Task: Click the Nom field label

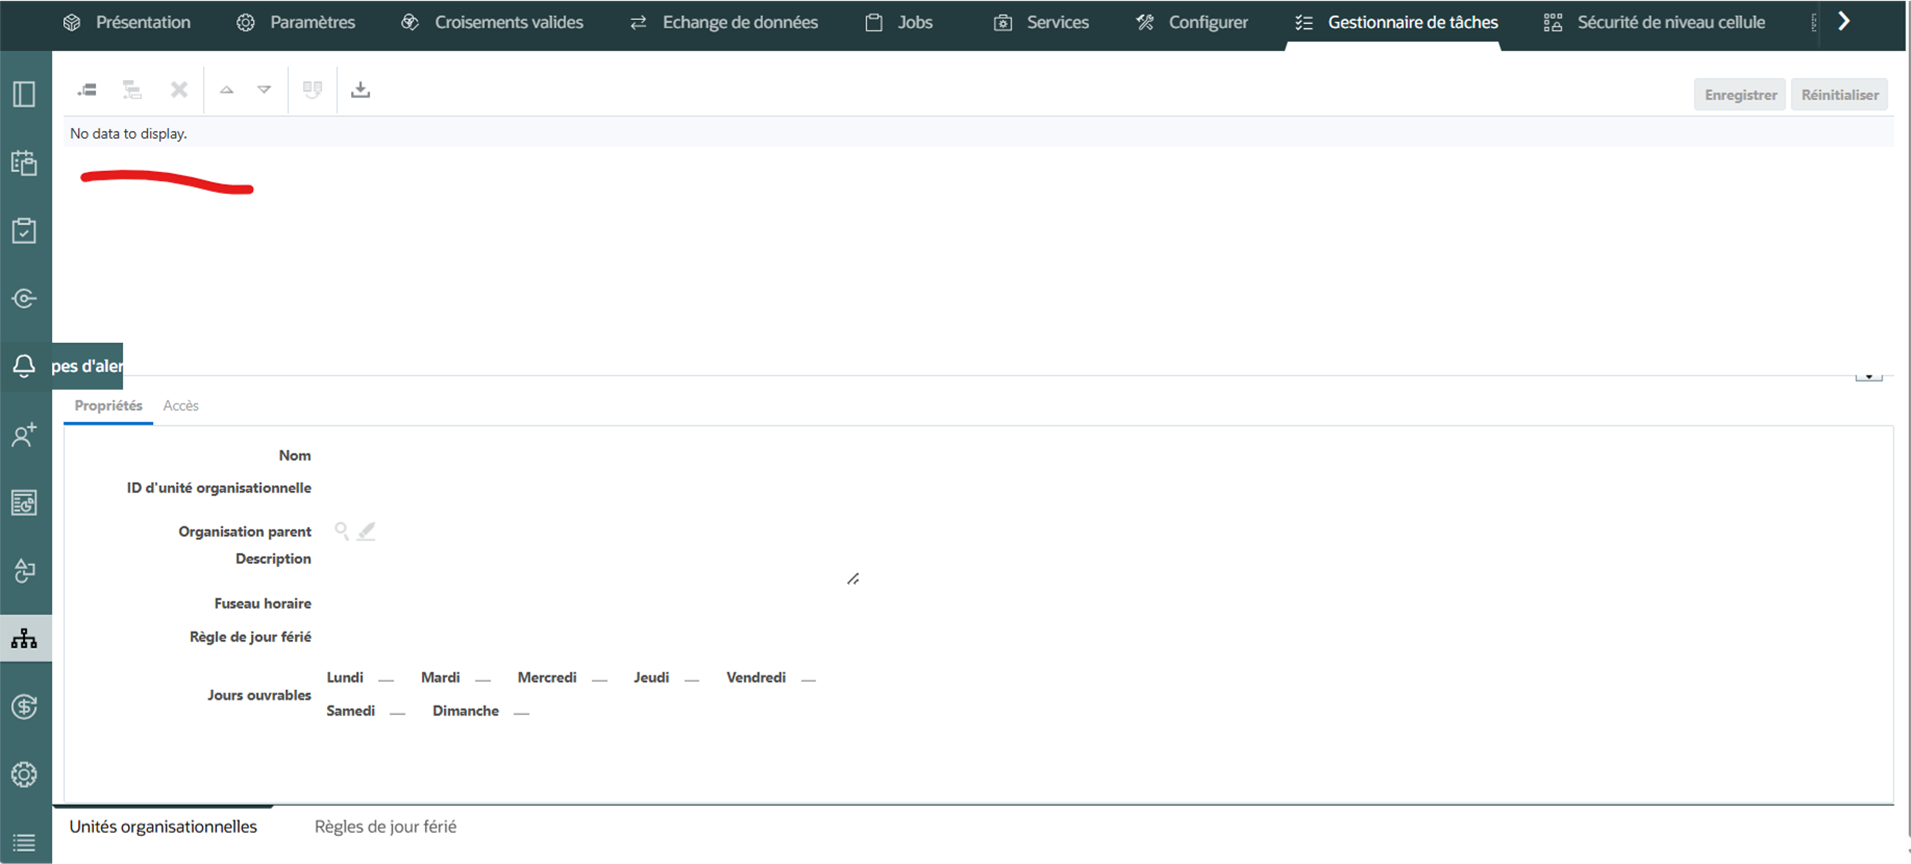Action: click(x=295, y=455)
